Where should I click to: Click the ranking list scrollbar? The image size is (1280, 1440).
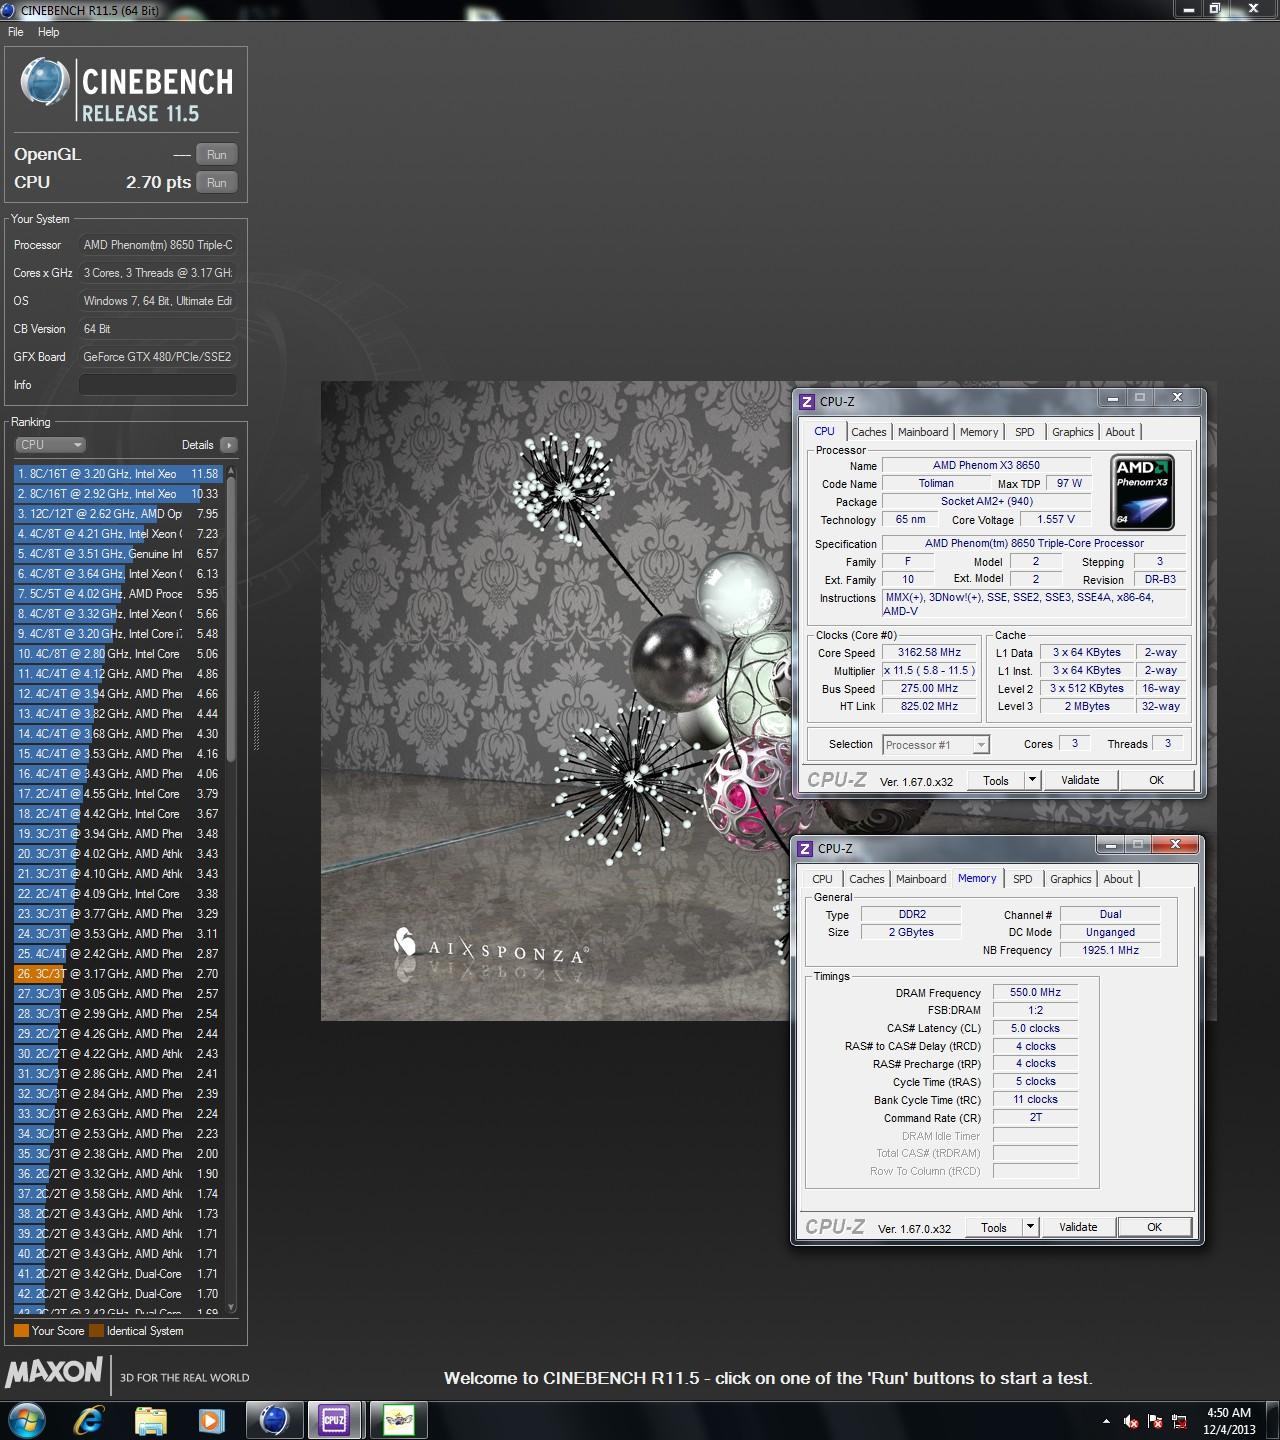(232, 620)
